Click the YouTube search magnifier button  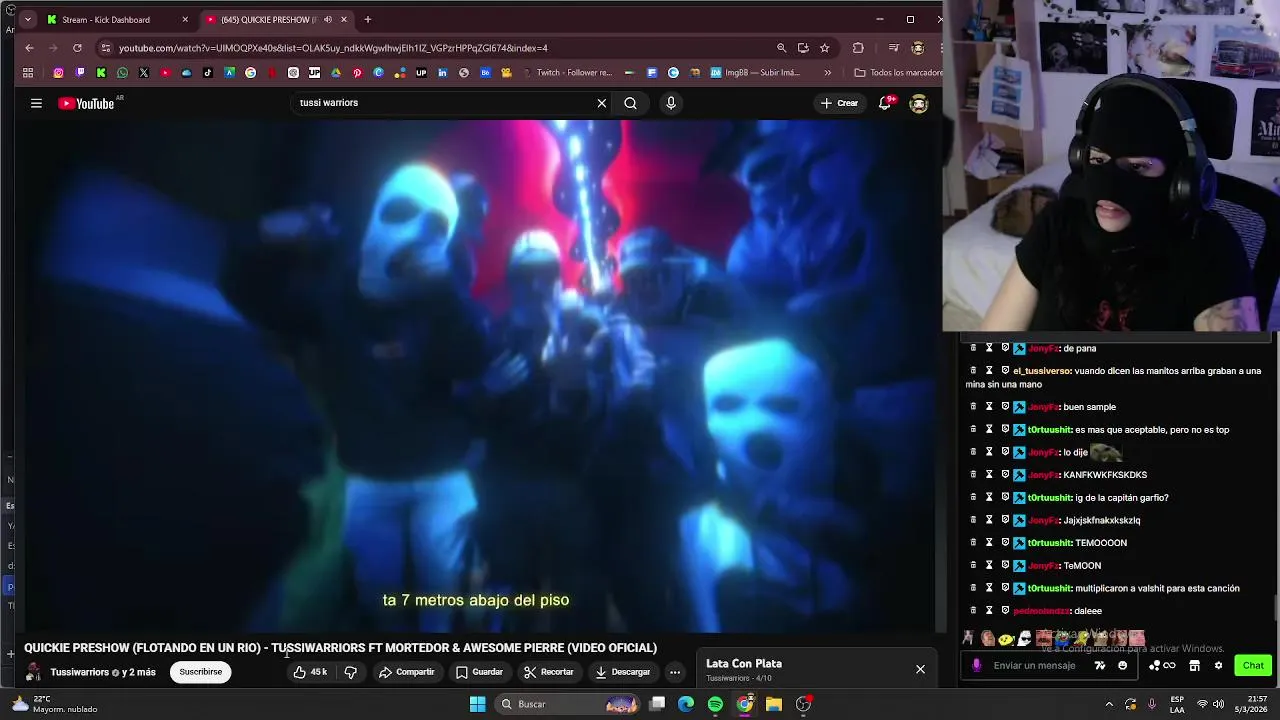click(x=631, y=103)
